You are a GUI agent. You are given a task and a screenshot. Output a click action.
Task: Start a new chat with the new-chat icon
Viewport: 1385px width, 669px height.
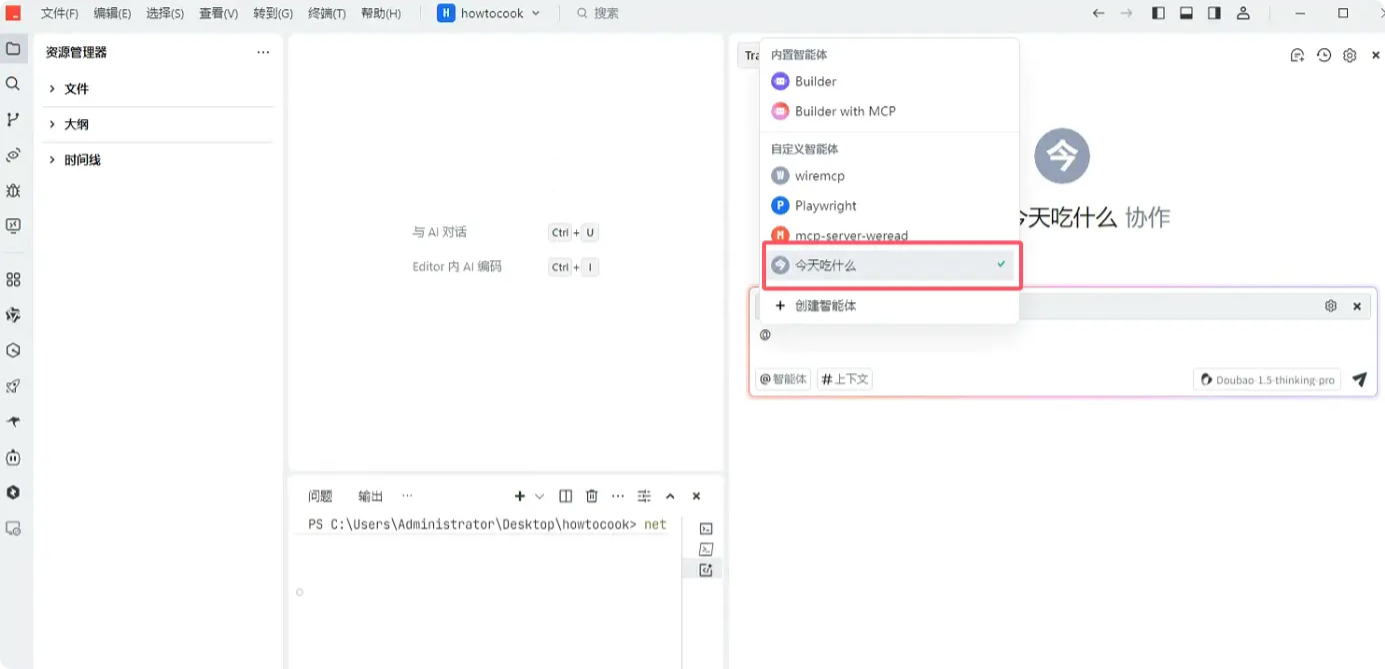pyautogui.click(x=1297, y=55)
